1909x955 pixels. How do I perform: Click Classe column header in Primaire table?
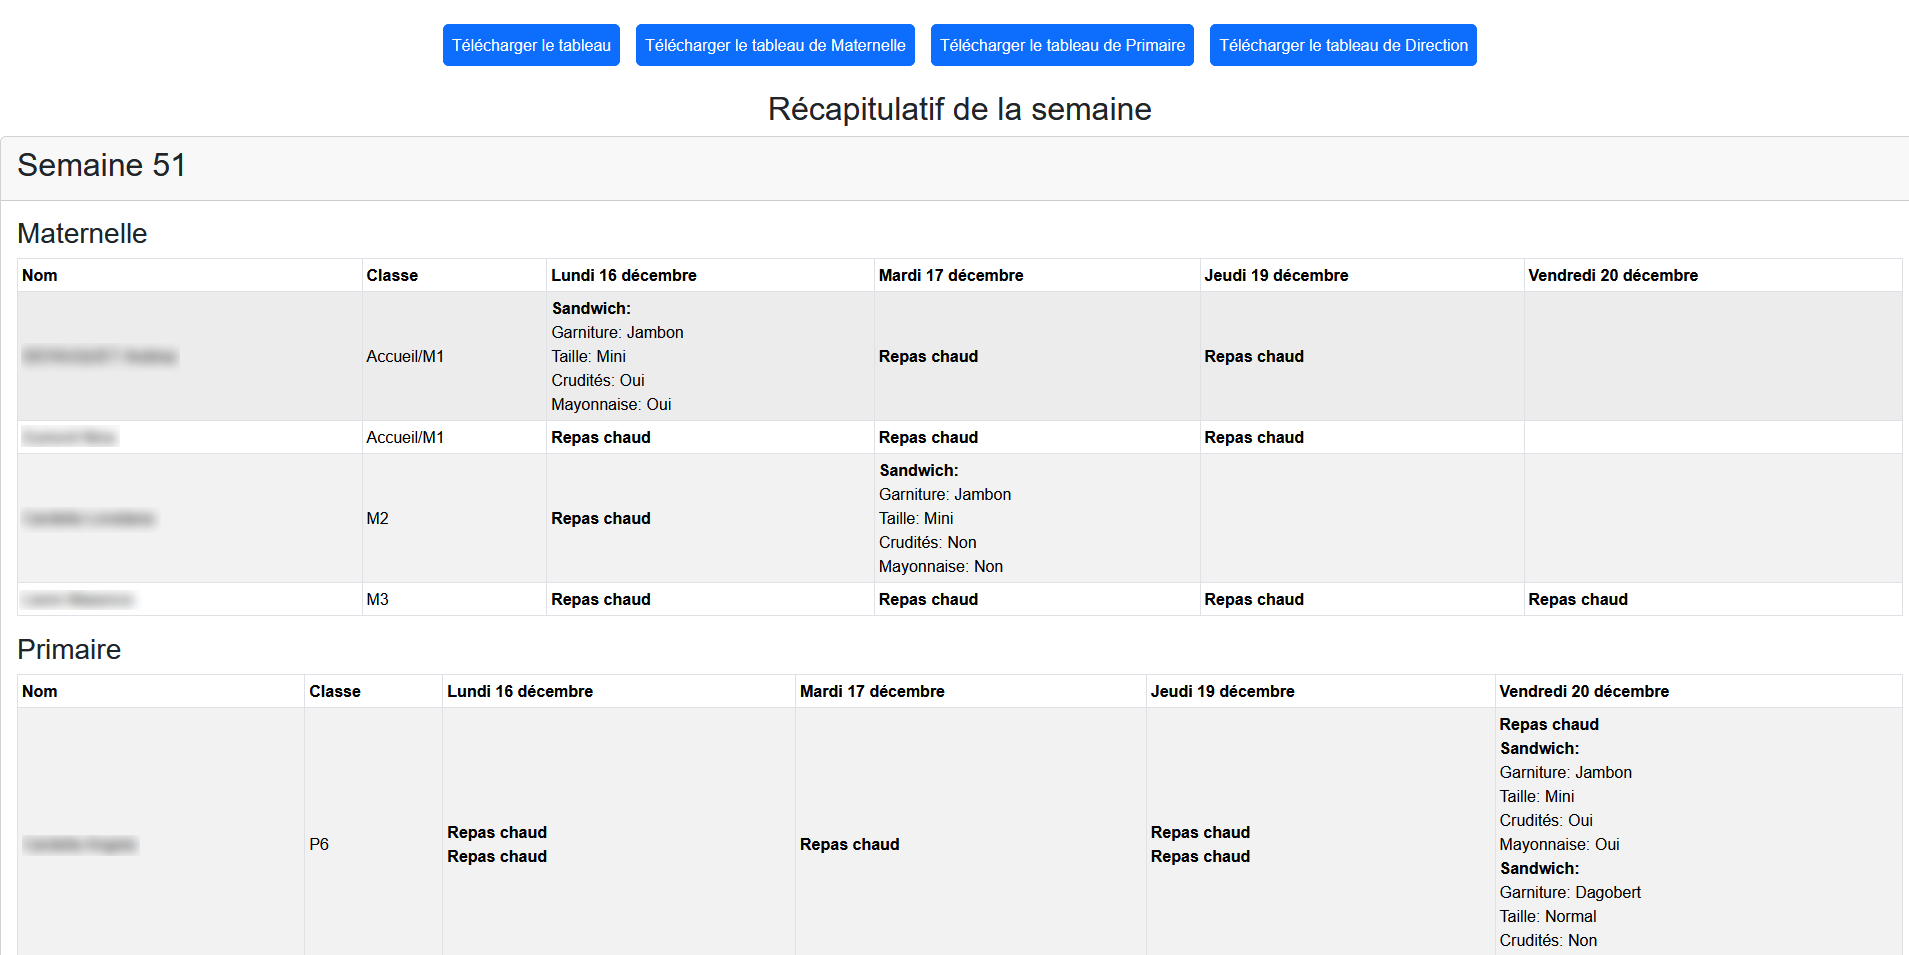tap(335, 692)
